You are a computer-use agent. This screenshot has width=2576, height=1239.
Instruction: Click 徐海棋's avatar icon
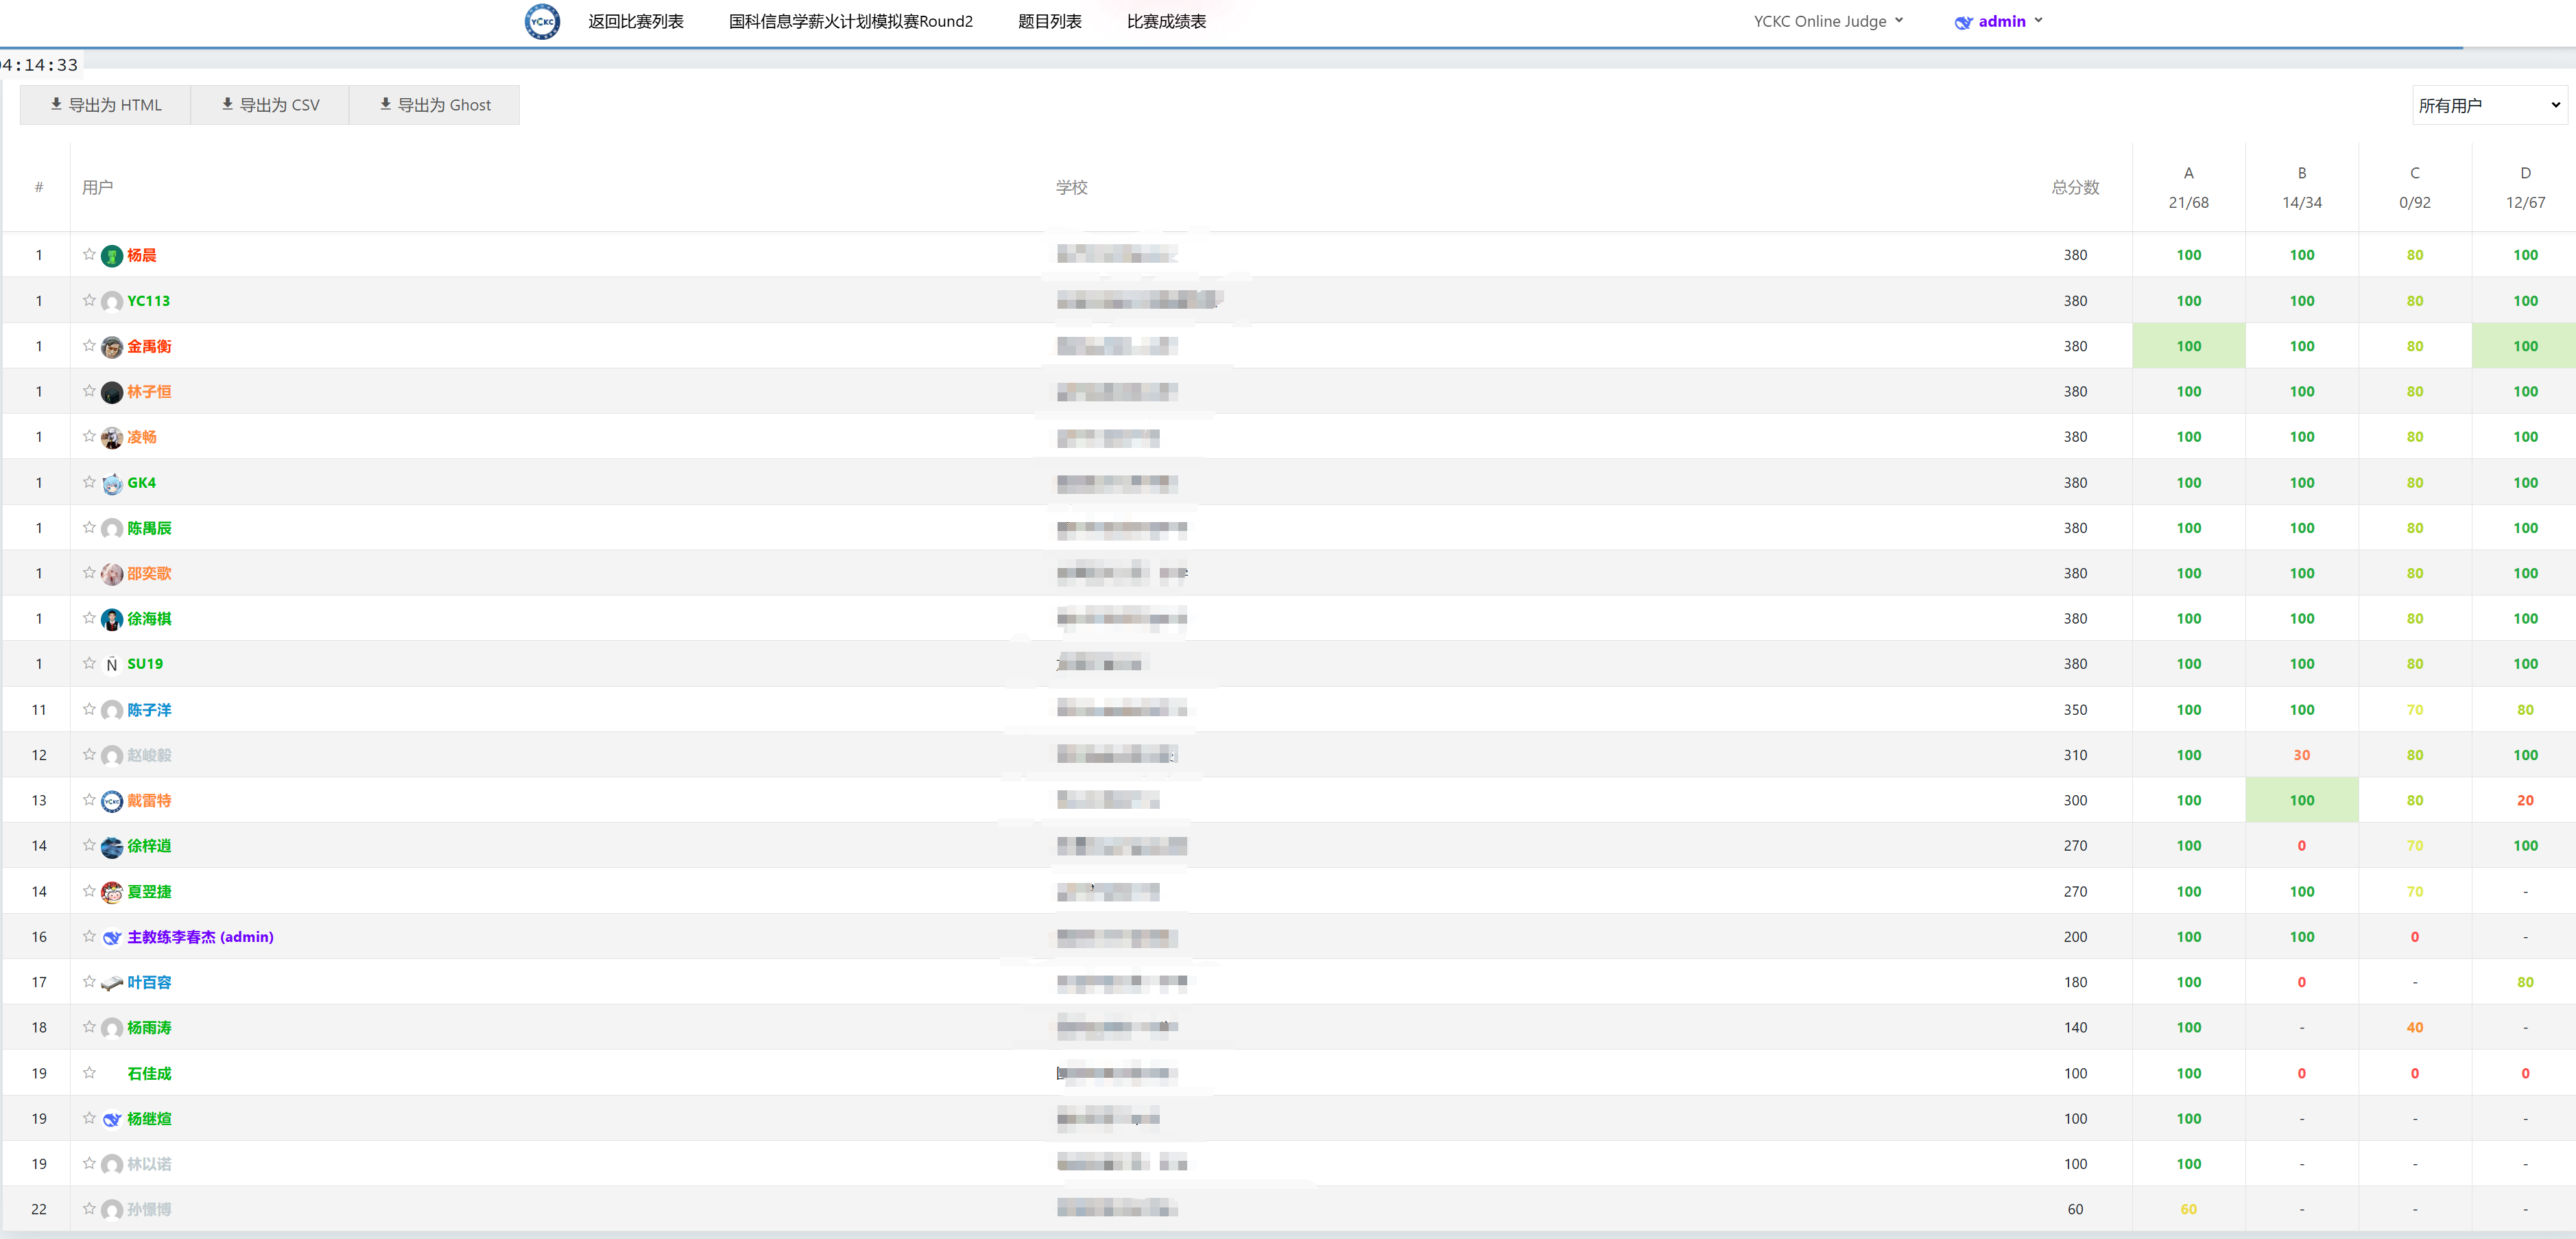click(112, 620)
